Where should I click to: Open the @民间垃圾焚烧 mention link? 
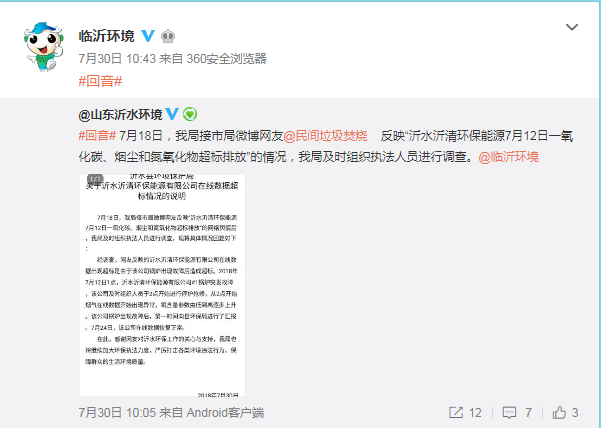pos(325,136)
